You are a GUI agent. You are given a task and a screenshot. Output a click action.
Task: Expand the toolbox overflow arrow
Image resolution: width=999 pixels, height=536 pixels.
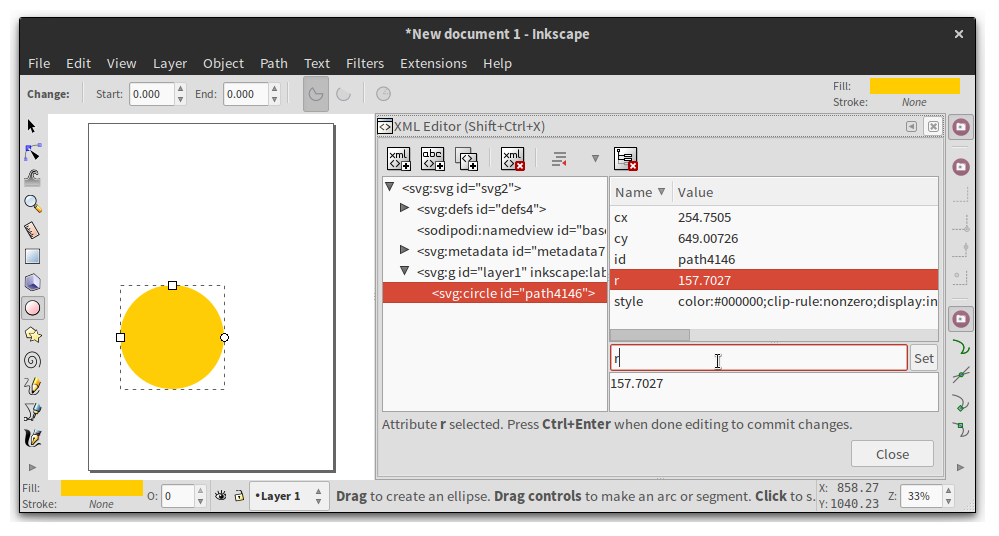coord(32,467)
